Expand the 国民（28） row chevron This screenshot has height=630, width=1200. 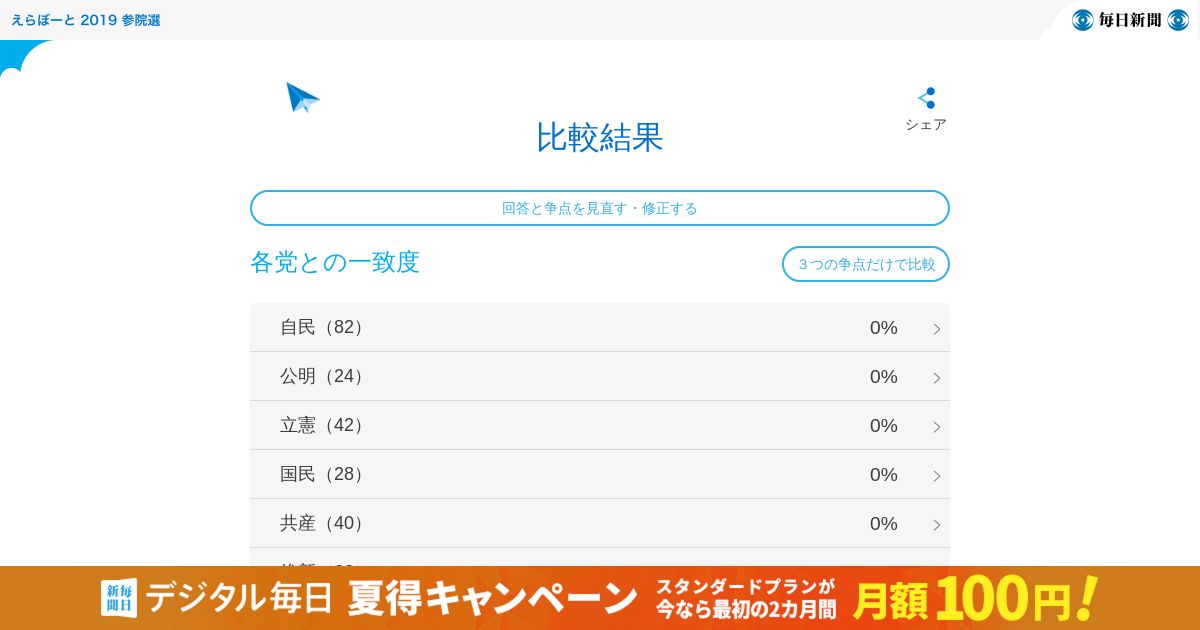pos(936,476)
